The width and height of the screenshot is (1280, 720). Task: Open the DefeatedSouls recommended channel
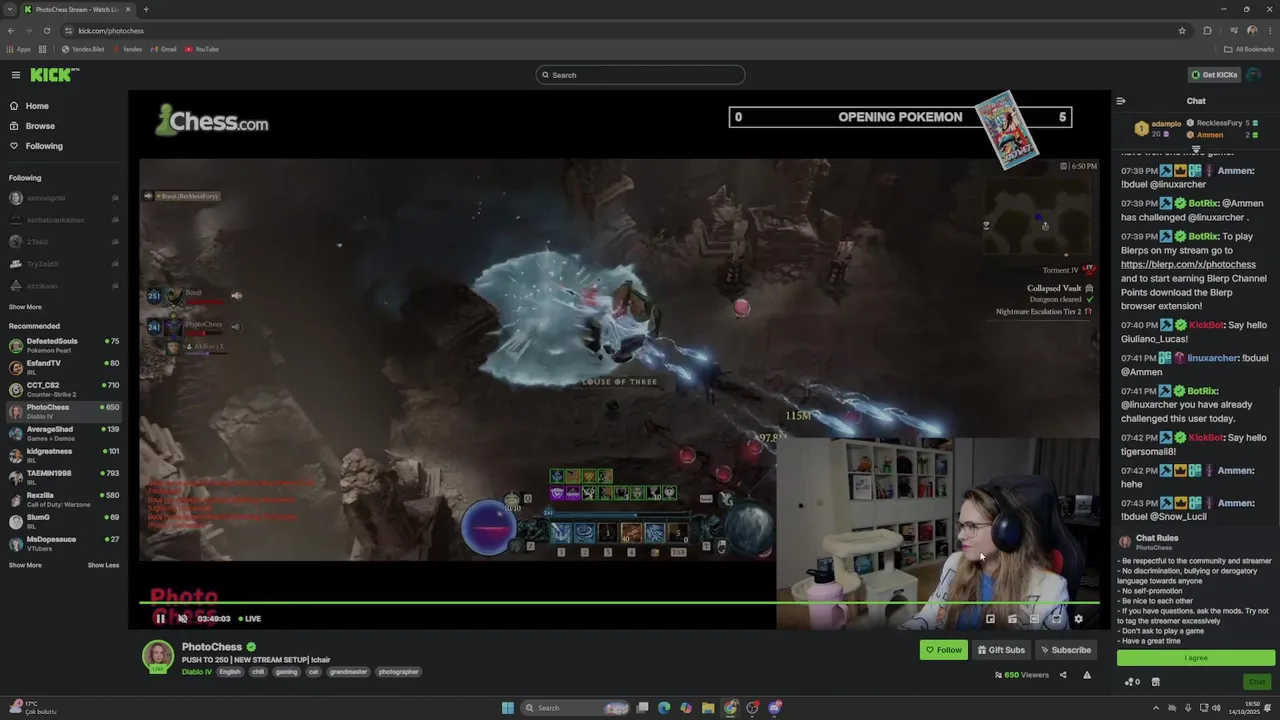pyautogui.click(x=64, y=346)
